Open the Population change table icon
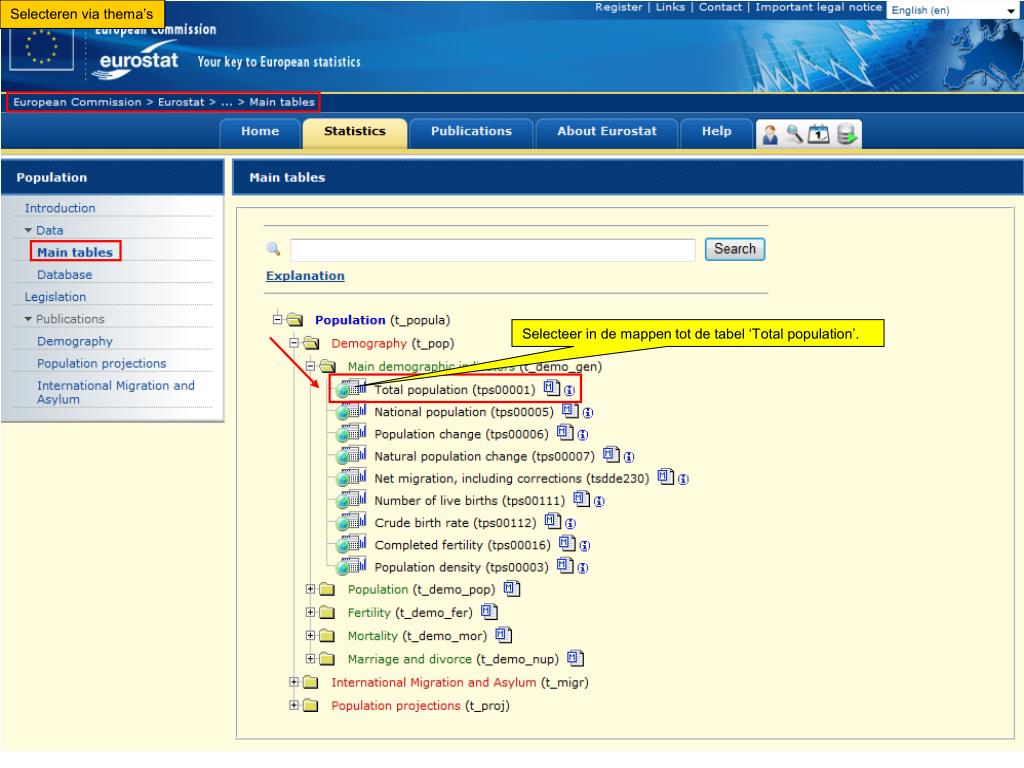The width and height of the screenshot is (1024, 768). pyautogui.click(x=351, y=434)
